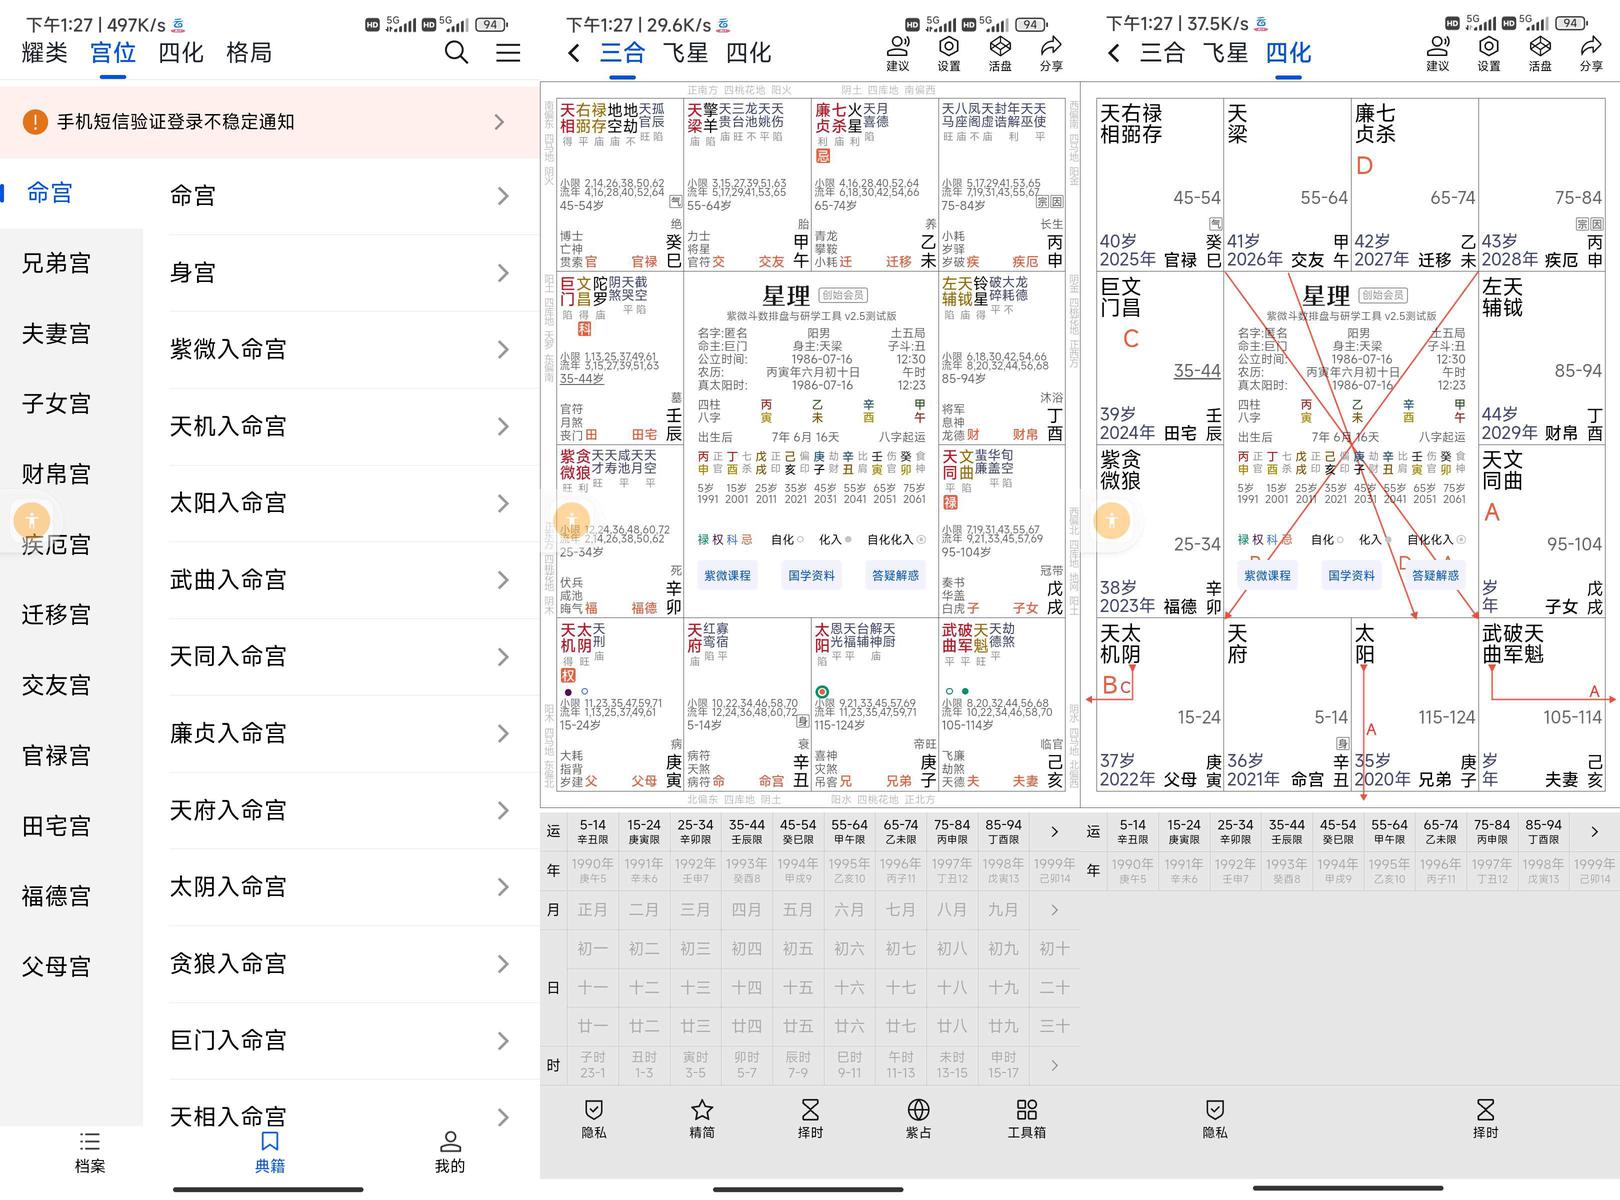Open the hamburger menu beside search

508,53
